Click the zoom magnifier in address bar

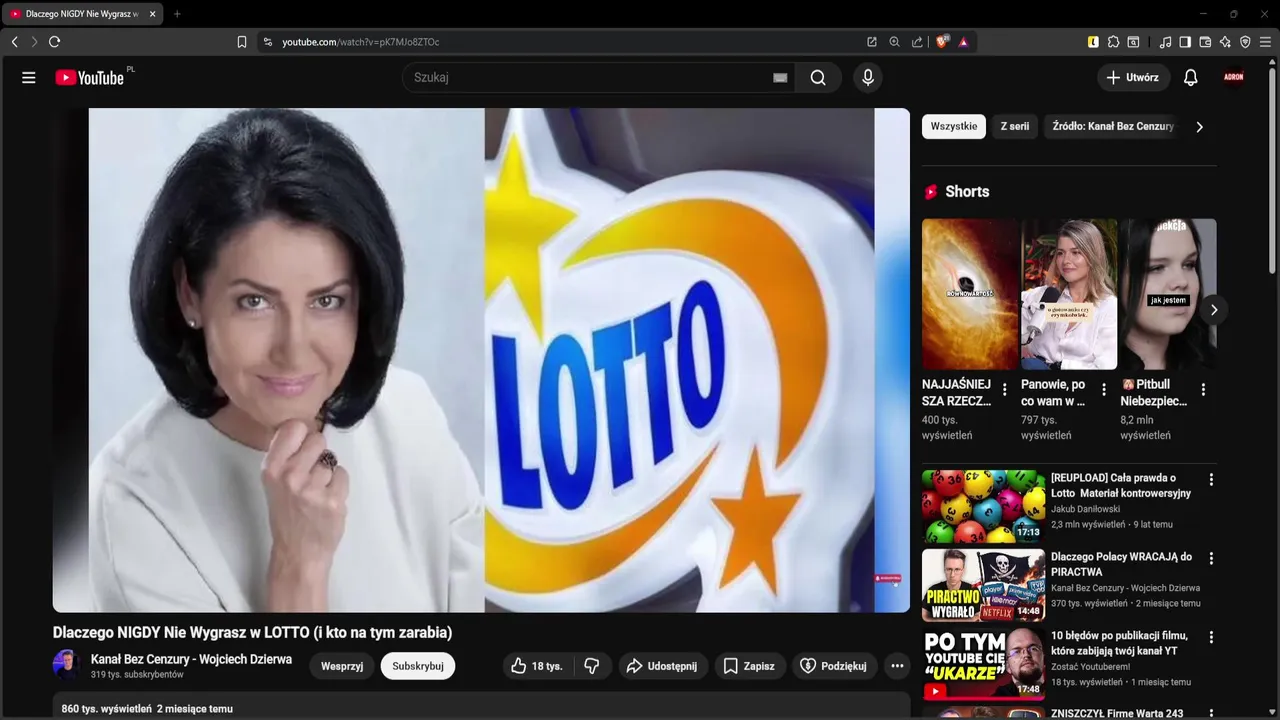click(895, 42)
